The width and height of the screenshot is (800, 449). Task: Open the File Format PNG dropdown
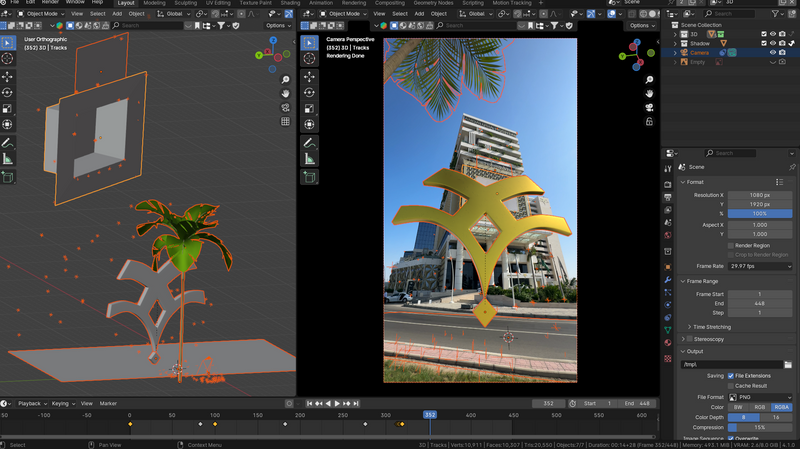click(x=760, y=397)
